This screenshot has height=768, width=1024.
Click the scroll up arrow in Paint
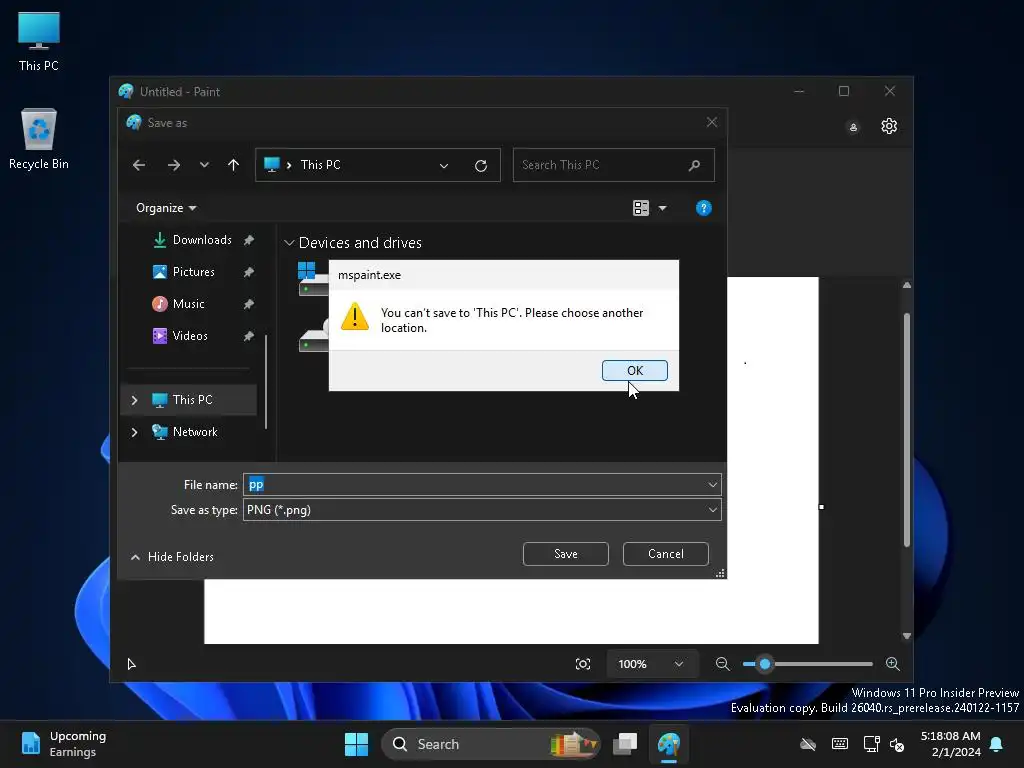pyautogui.click(x=906, y=285)
